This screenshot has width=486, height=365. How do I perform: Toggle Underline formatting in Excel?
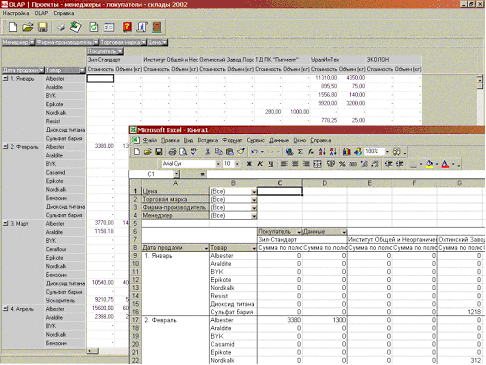click(271, 164)
